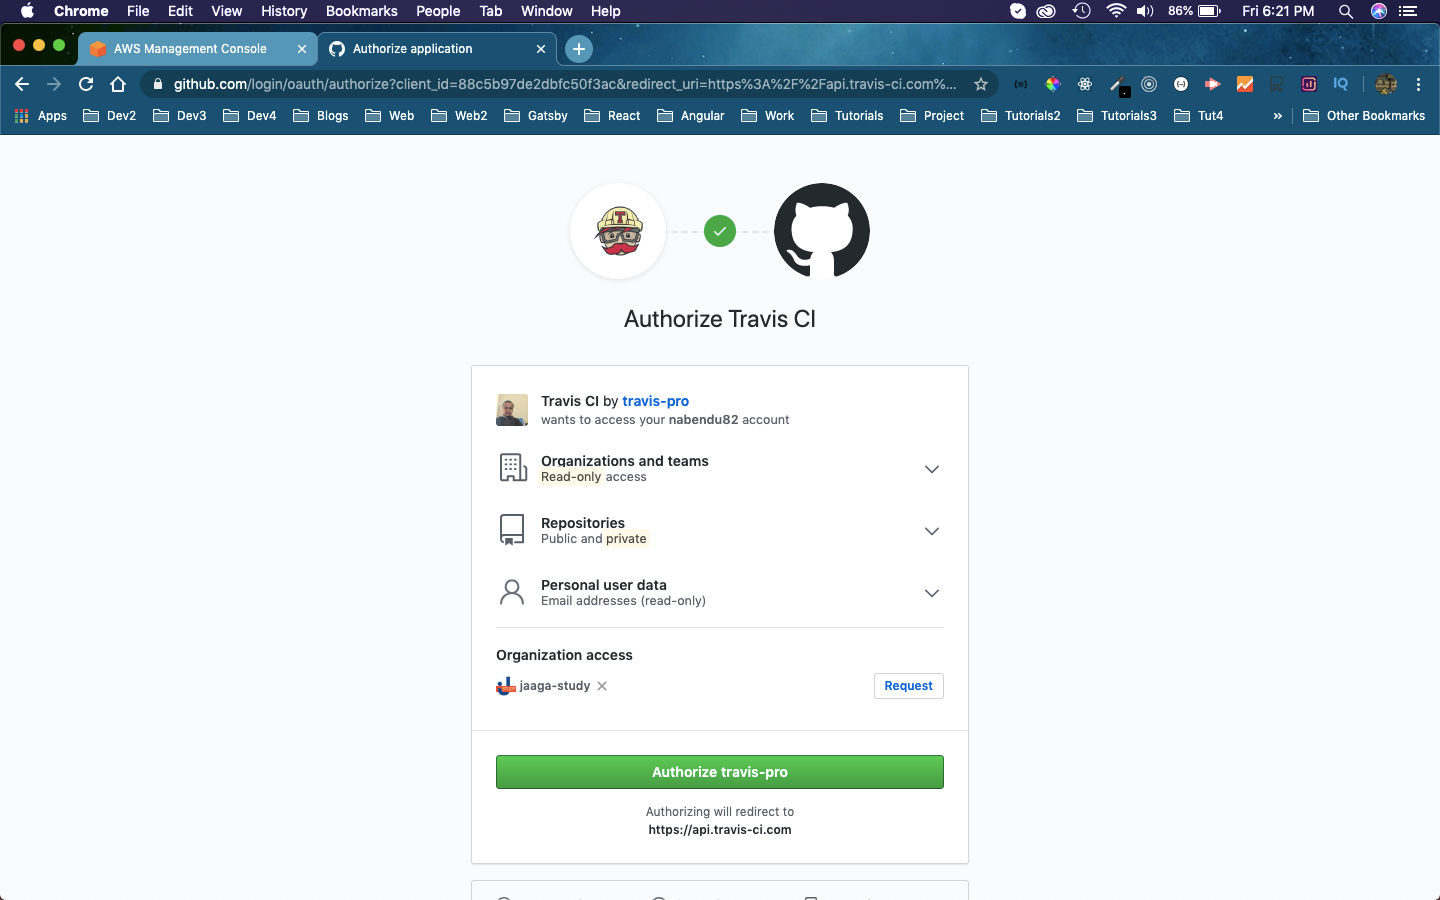1440x900 pixels.
Task: Open the Apple menu
Action: pos(27,11)
